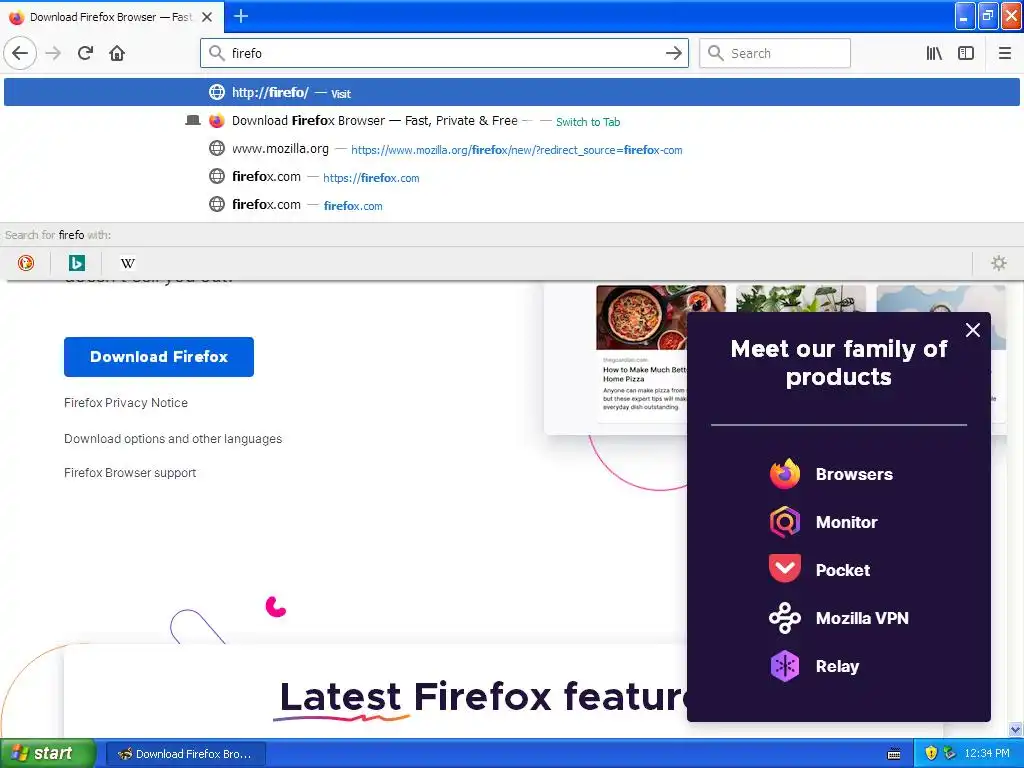The image size is (1024, 768).
Task: Open the hamburger application menu
Action: tap(1004, 53)
